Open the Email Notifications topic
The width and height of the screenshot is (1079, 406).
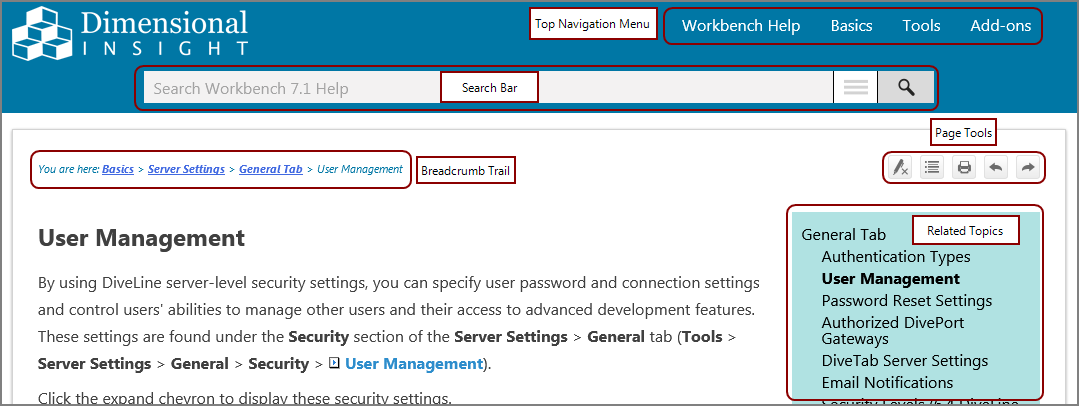click(x=888, y=383)
